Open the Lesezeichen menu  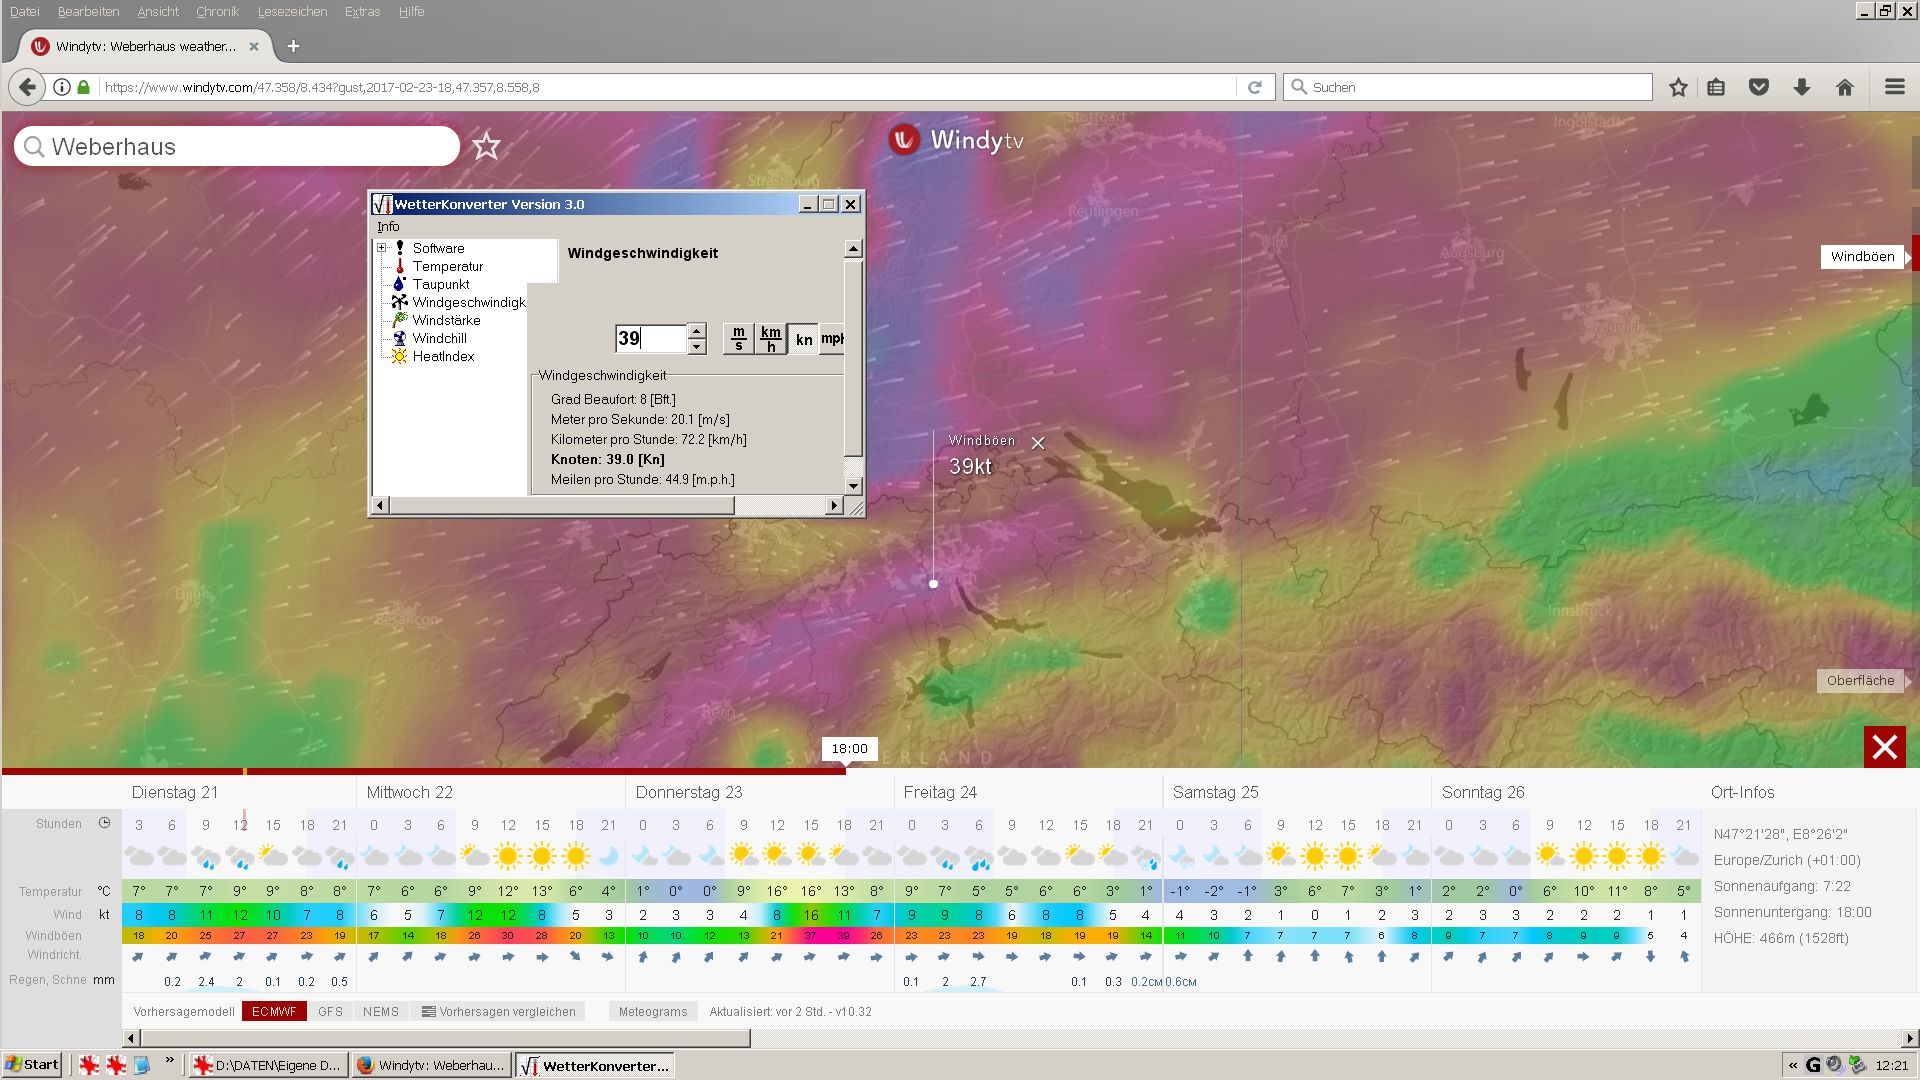click(292, 12)
